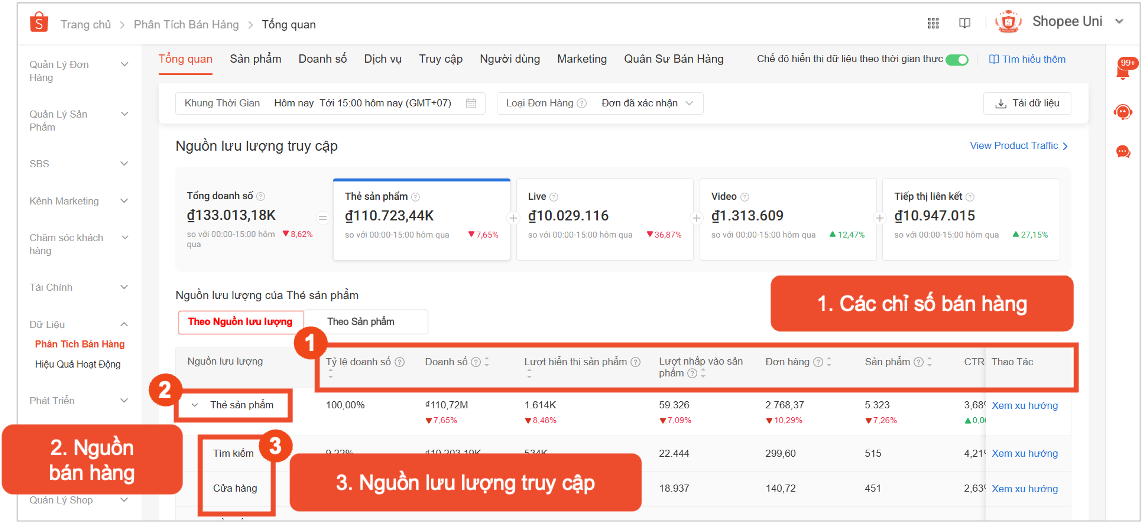The height and width of the screenshot is (522, 1145).
Task: Click help icon next to Tổng doanh số
Action: (x=261, y=196)
